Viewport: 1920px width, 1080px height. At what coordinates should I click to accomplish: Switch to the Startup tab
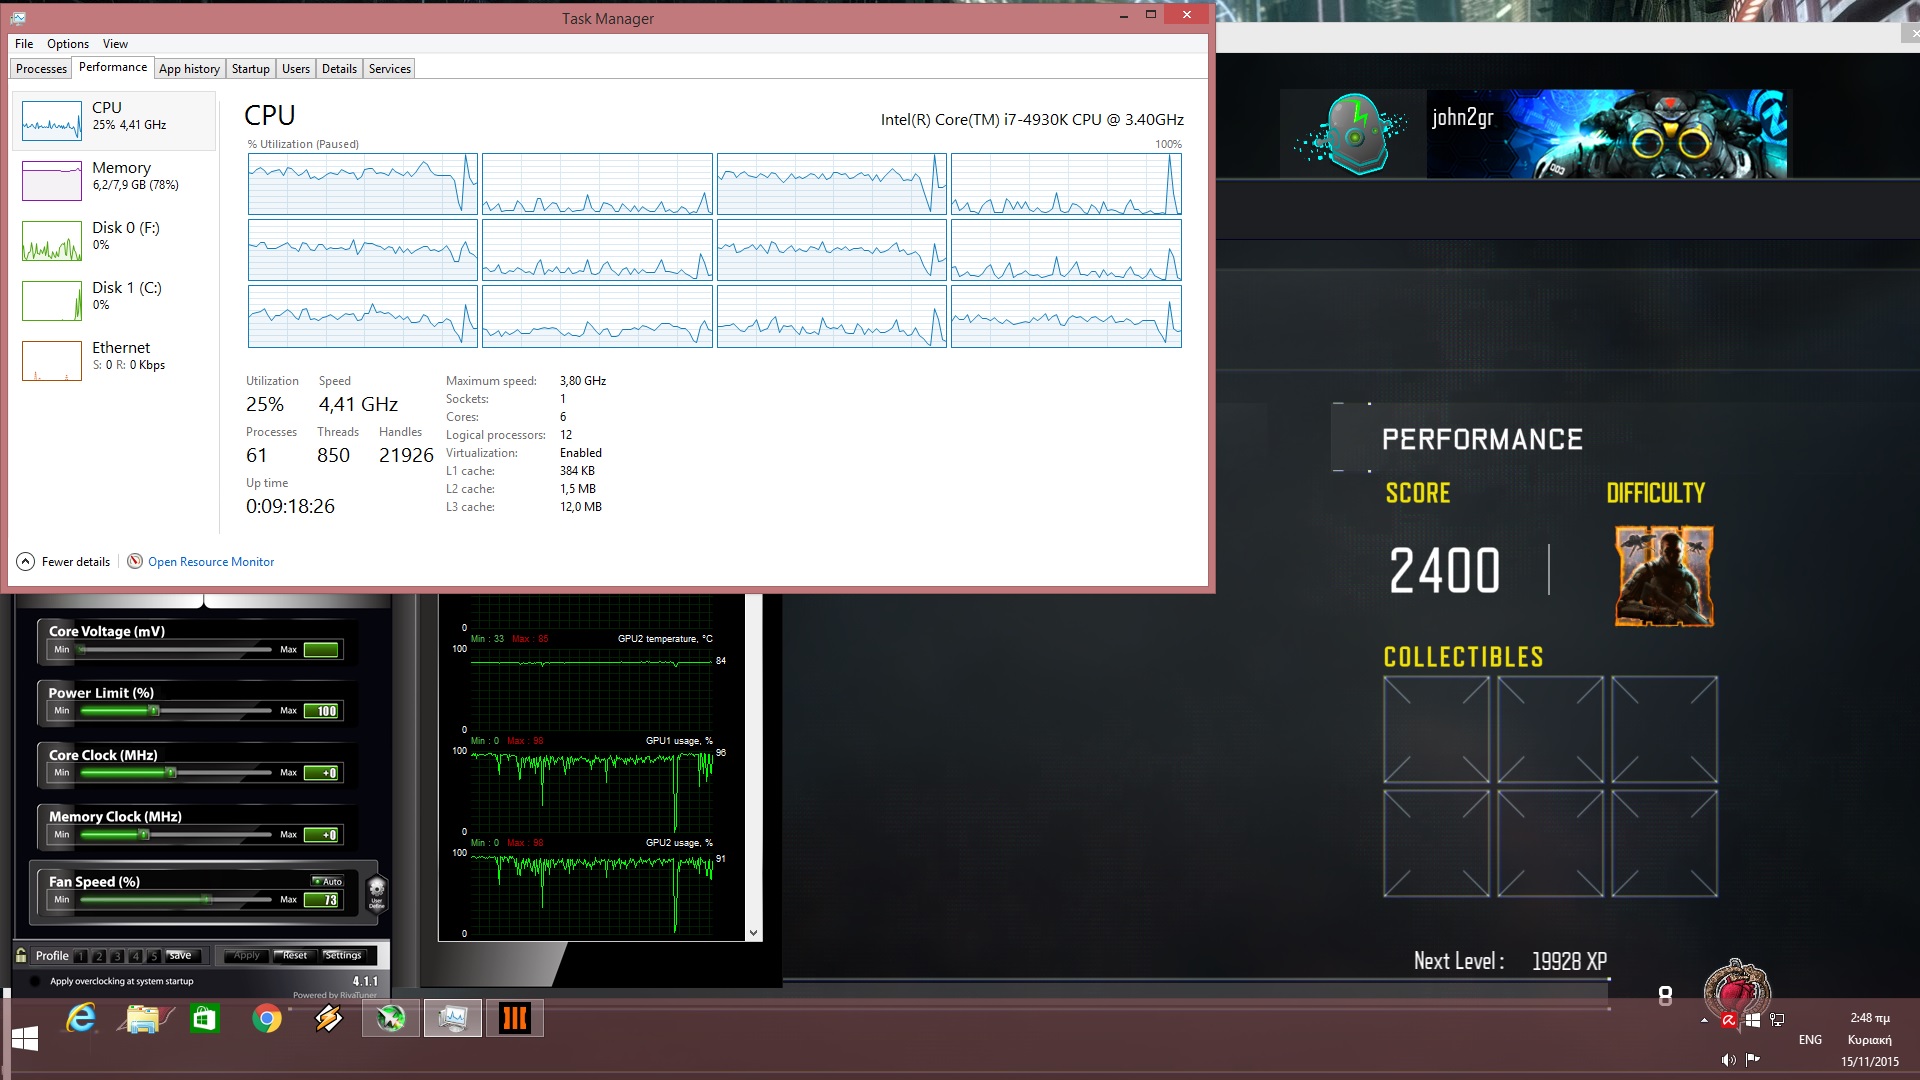click(x=250, y=69)
